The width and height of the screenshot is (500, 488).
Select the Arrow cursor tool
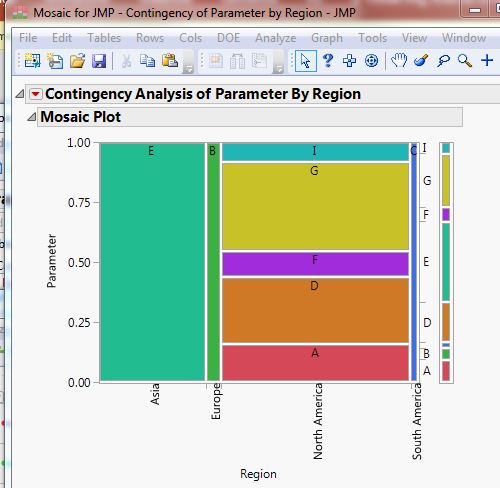click(x=306, y=61)
